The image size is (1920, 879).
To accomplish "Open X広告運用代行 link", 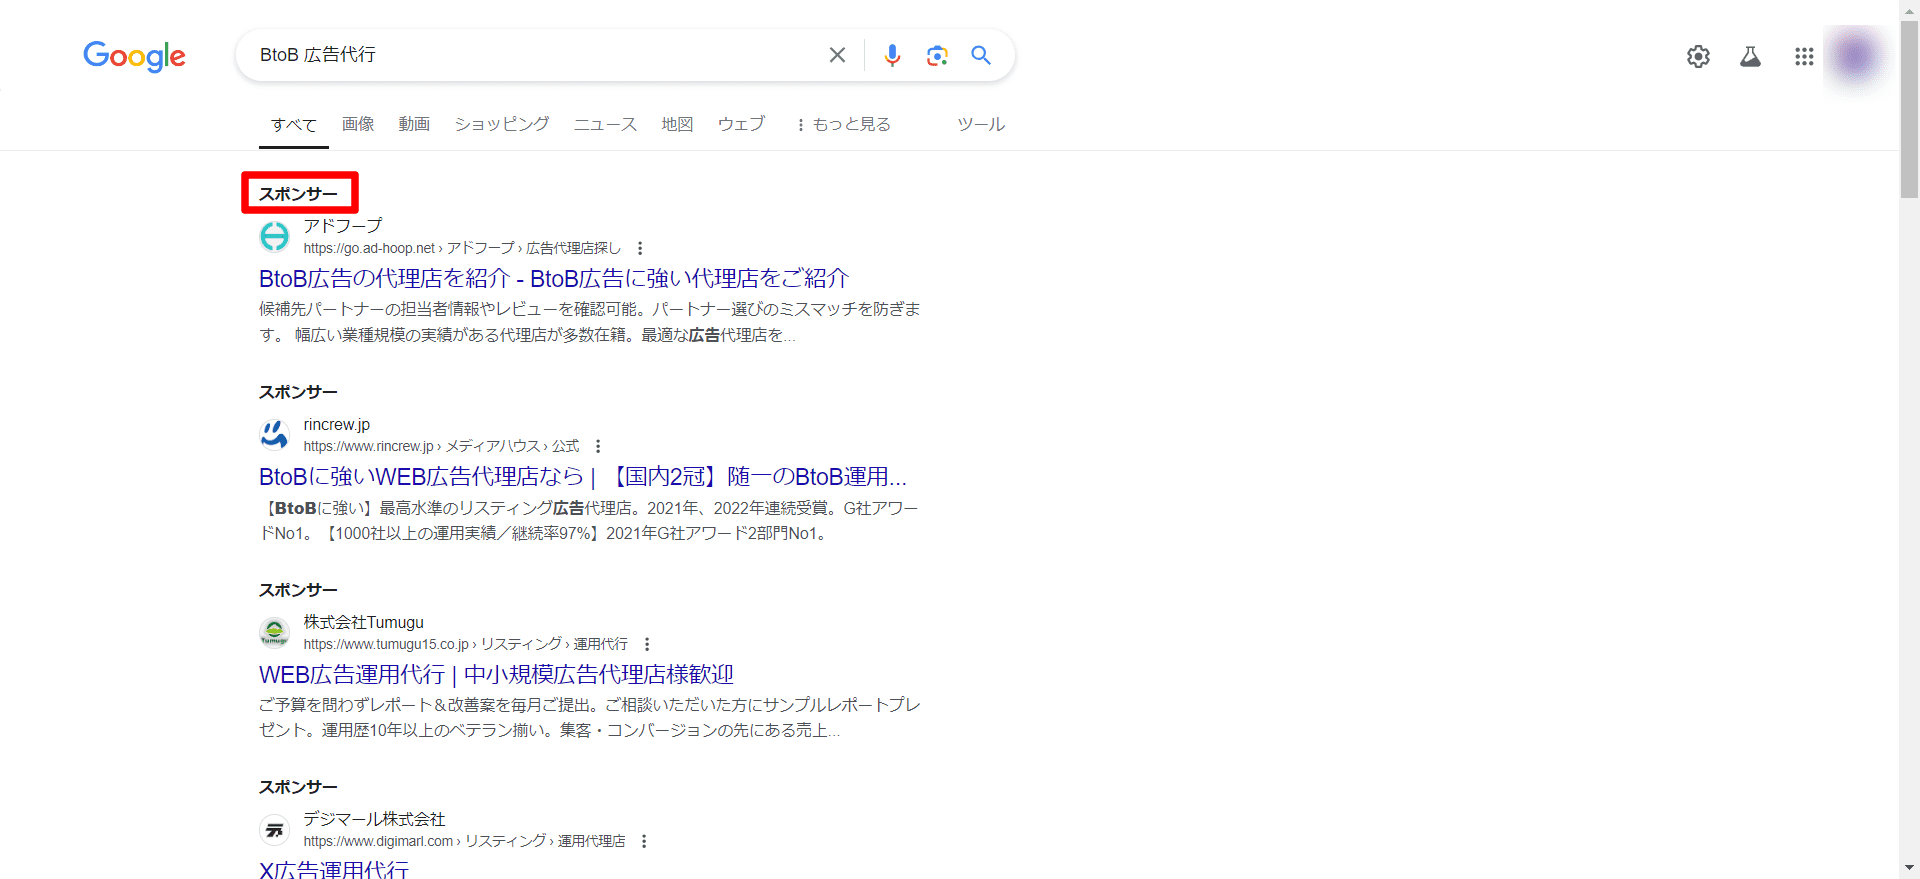I will click(x=334, y=868).
